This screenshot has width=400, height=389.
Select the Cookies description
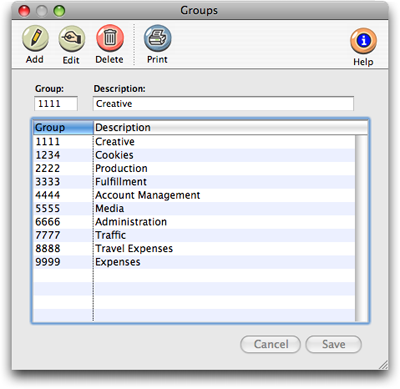[x=114, y=155]
